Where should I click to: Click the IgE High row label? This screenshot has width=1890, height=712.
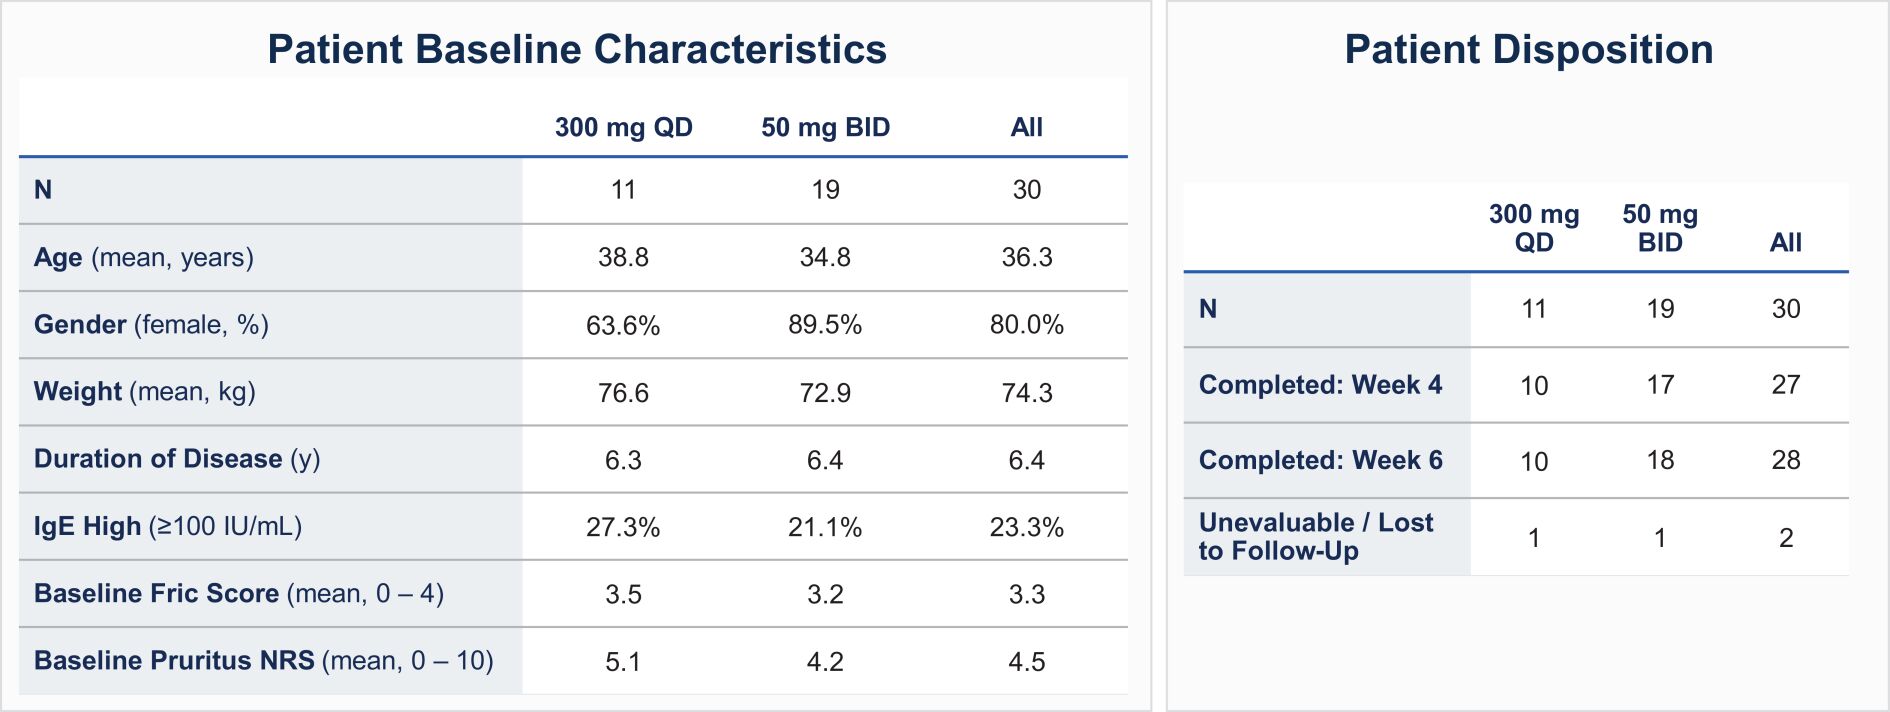[167, 526]
